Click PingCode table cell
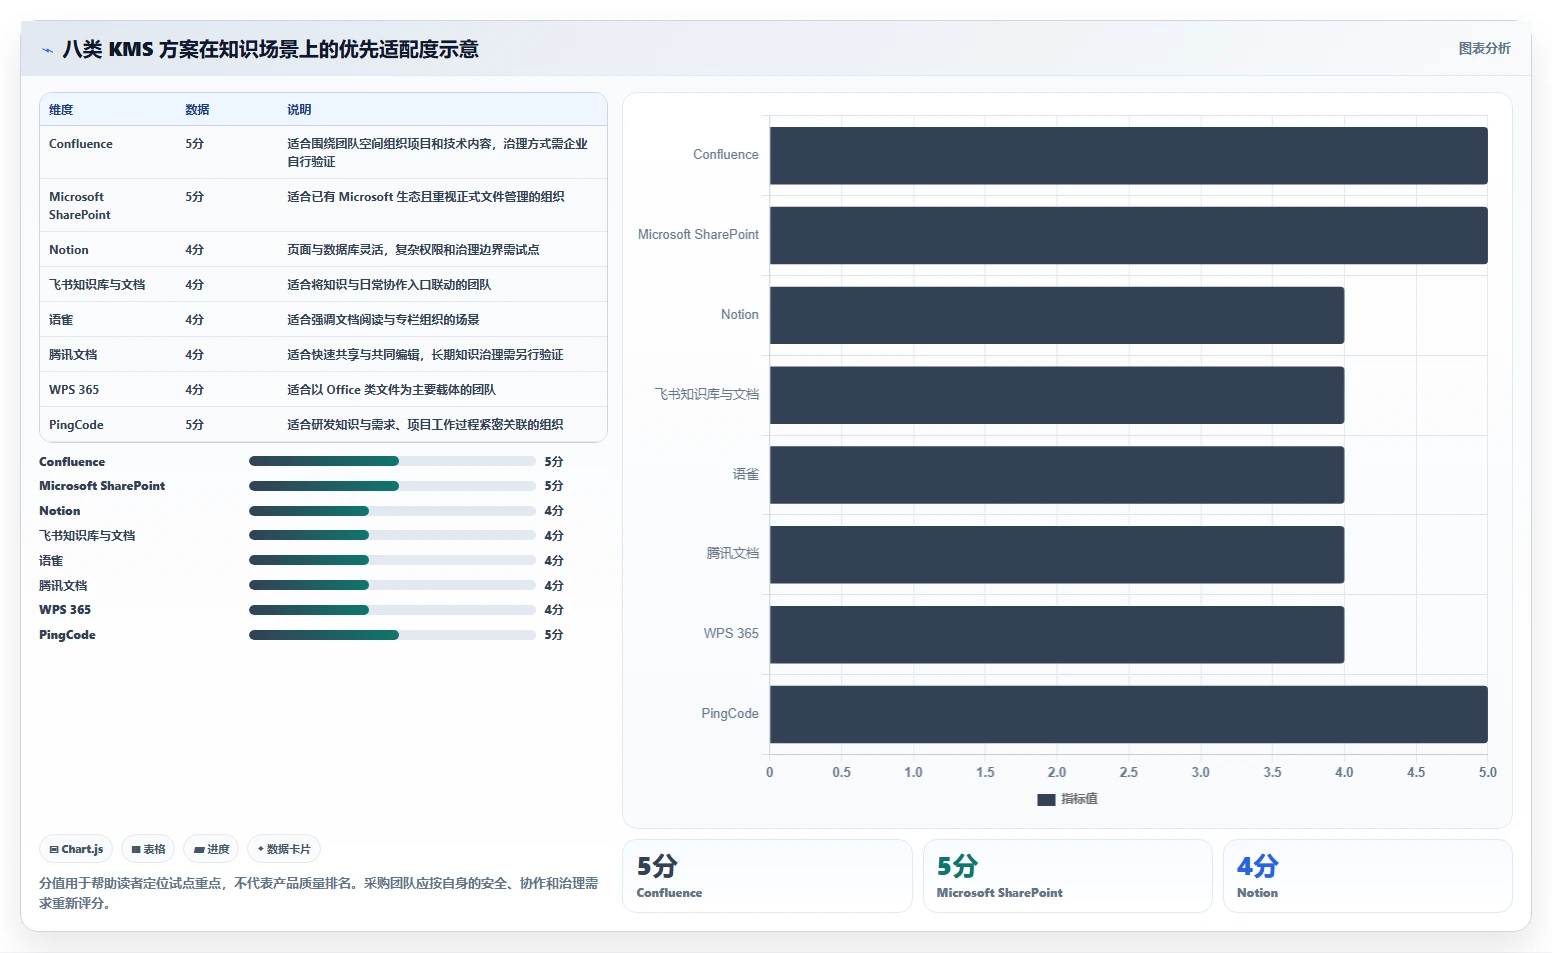This screenshot has width=1552, height=953. [76, 425]
